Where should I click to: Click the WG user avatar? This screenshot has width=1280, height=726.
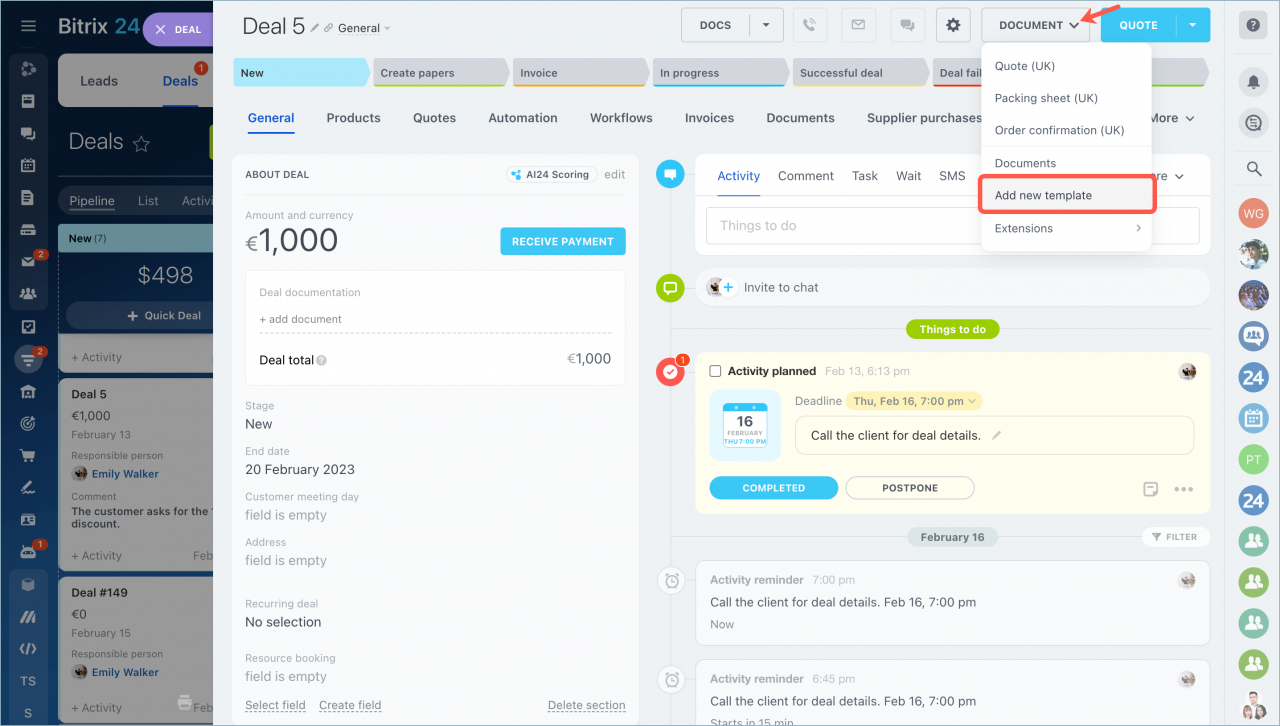point(1253,213)
